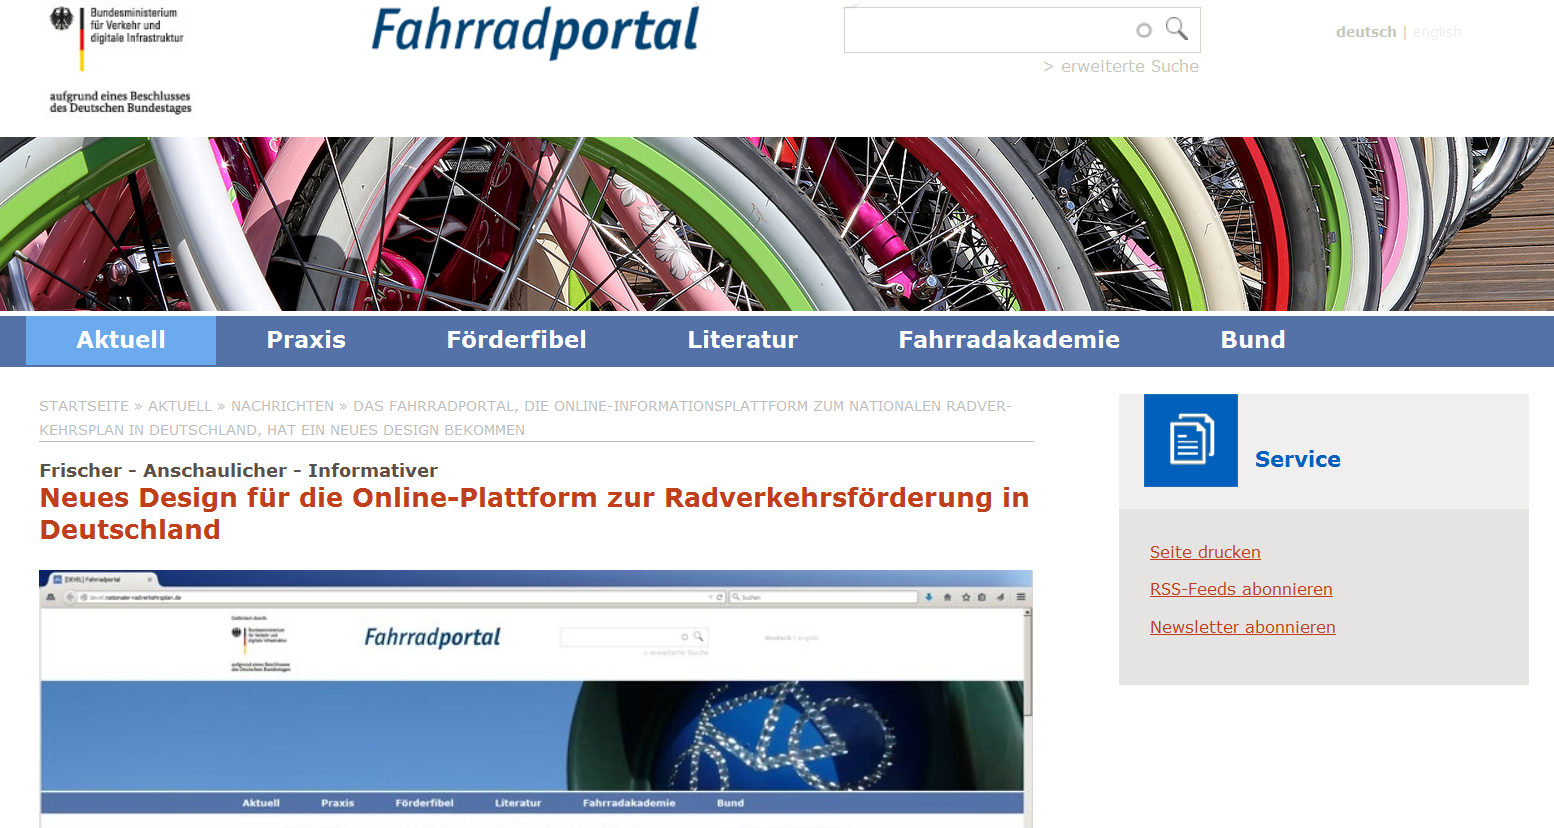
Task: Click the Service heading
Action: coord(1298,459)
